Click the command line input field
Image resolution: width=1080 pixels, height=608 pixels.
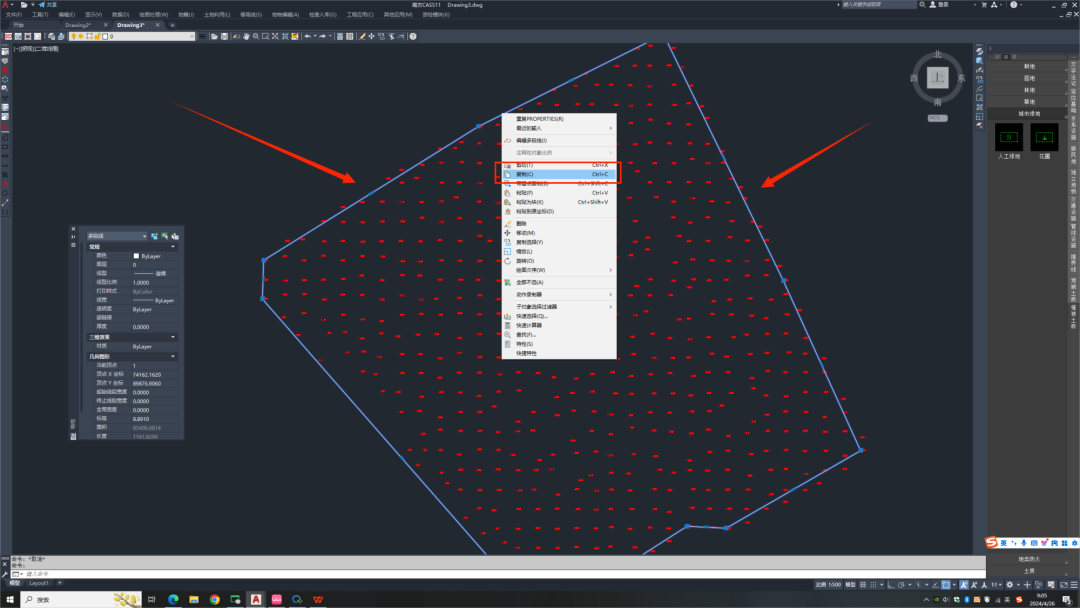[503, 574]
